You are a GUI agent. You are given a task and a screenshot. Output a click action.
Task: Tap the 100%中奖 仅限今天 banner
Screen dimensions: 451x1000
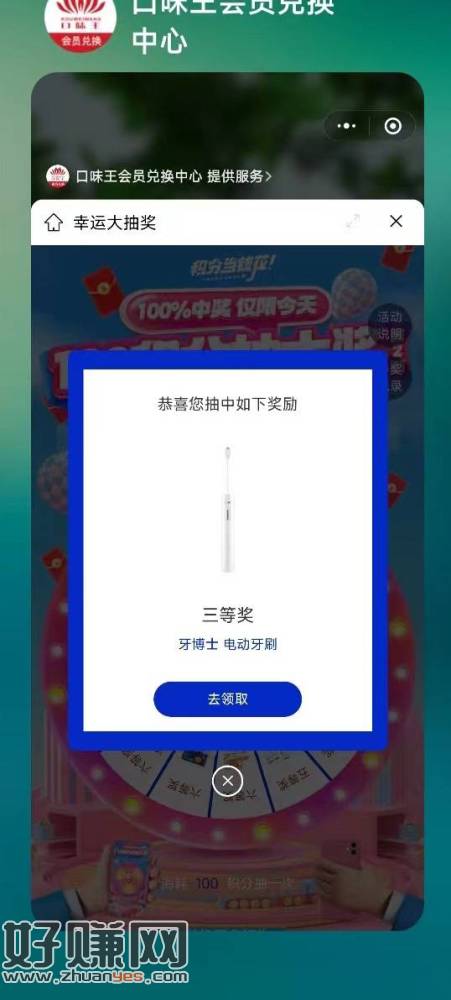226,309
